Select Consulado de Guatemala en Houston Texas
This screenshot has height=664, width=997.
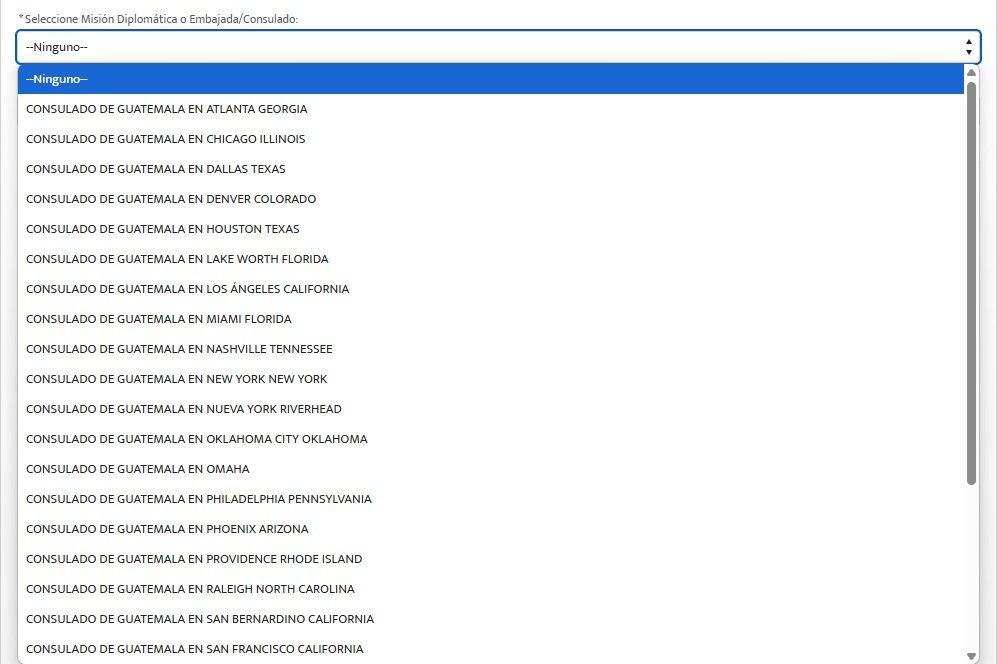pyautogui.click(x=491, y=228)
